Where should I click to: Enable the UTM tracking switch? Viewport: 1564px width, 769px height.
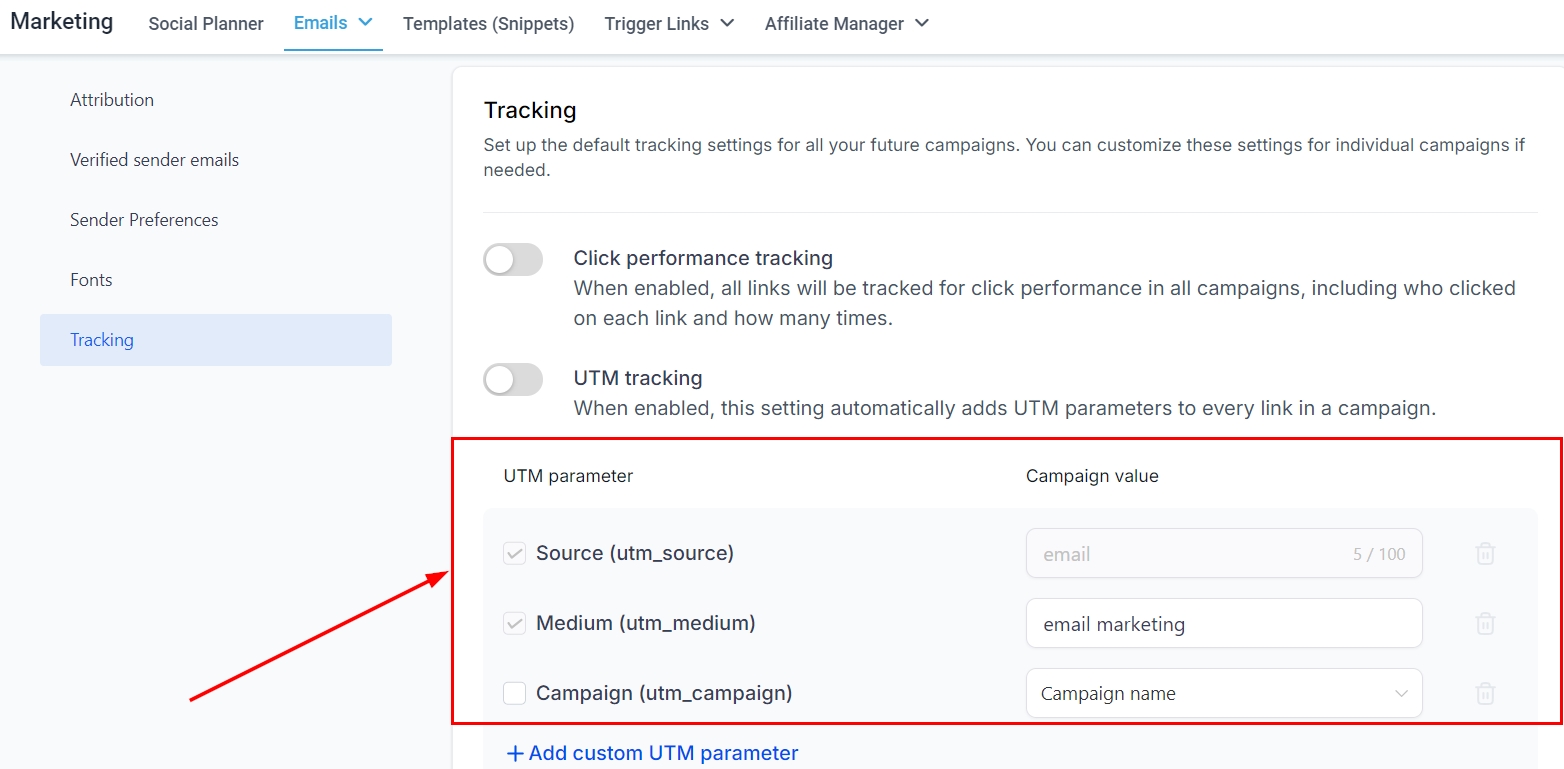[513, 380]
